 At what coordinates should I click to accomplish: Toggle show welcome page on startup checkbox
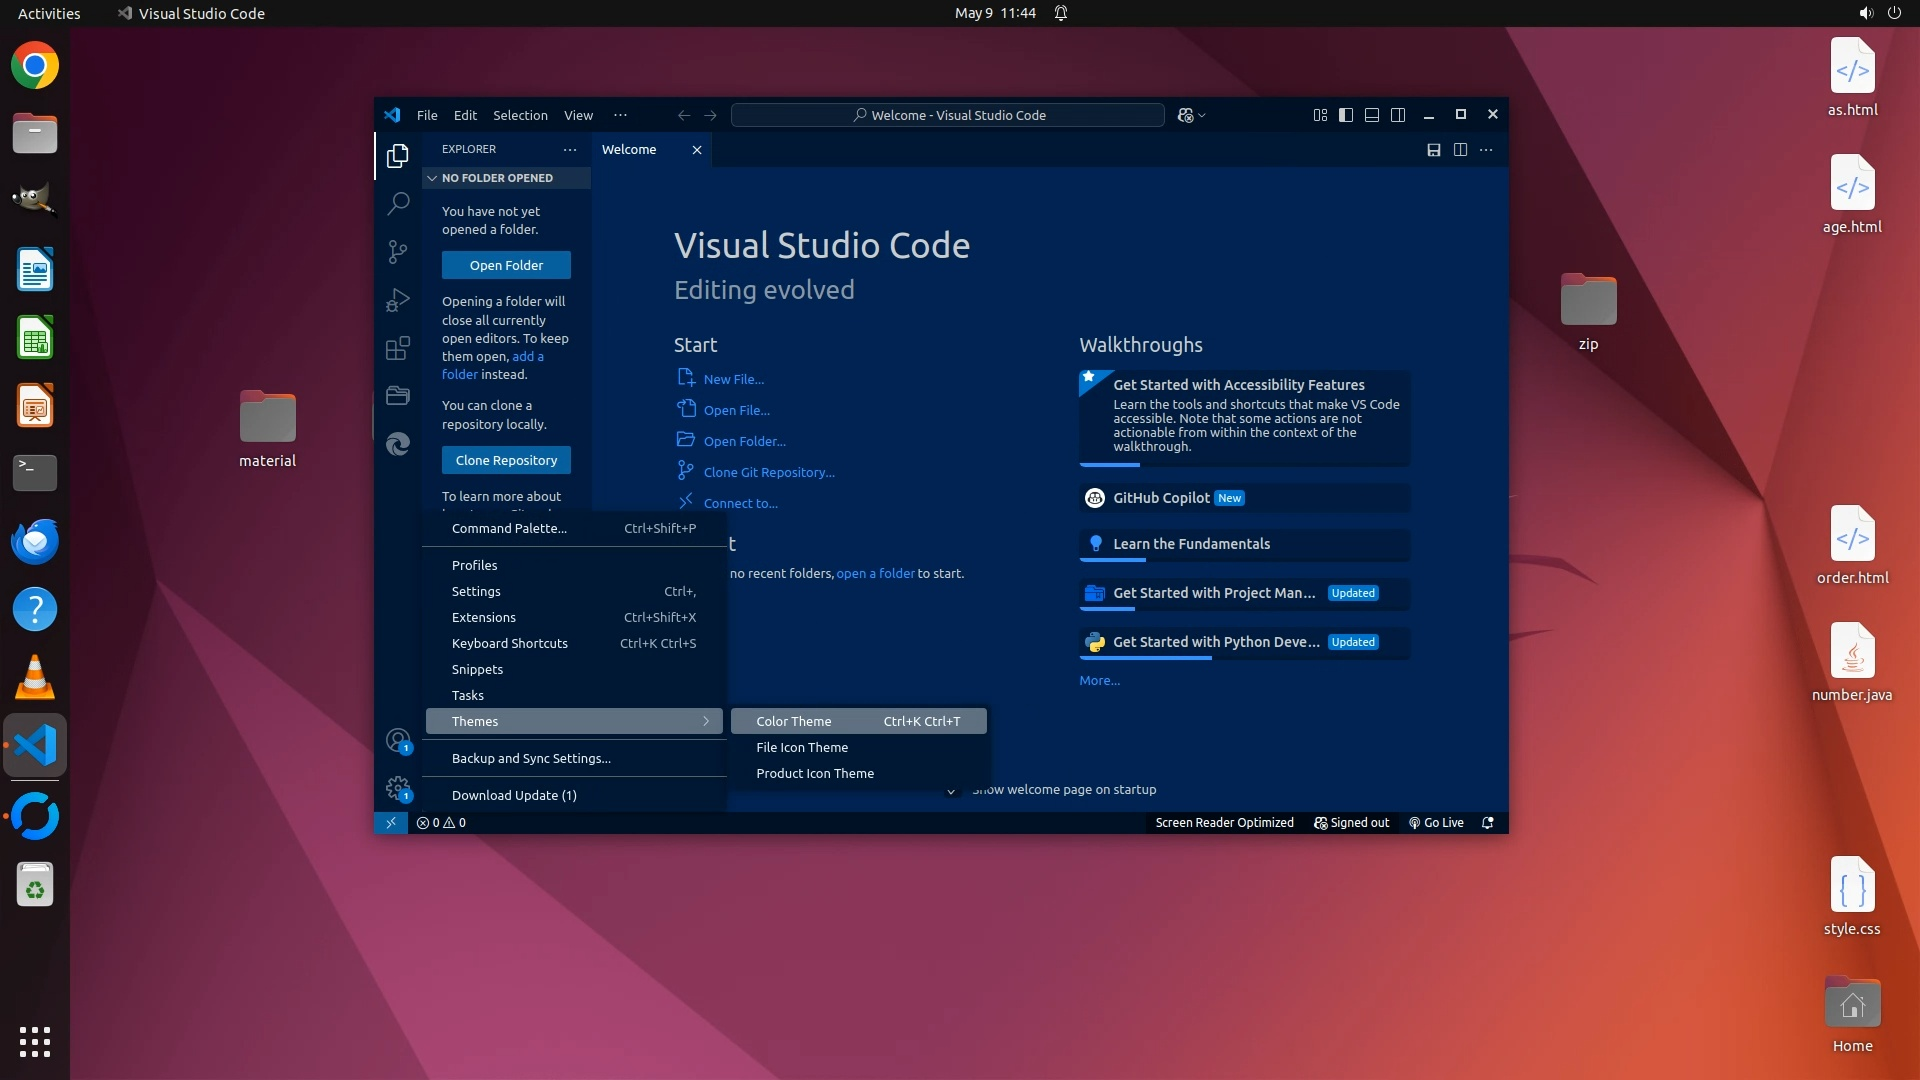951,790
